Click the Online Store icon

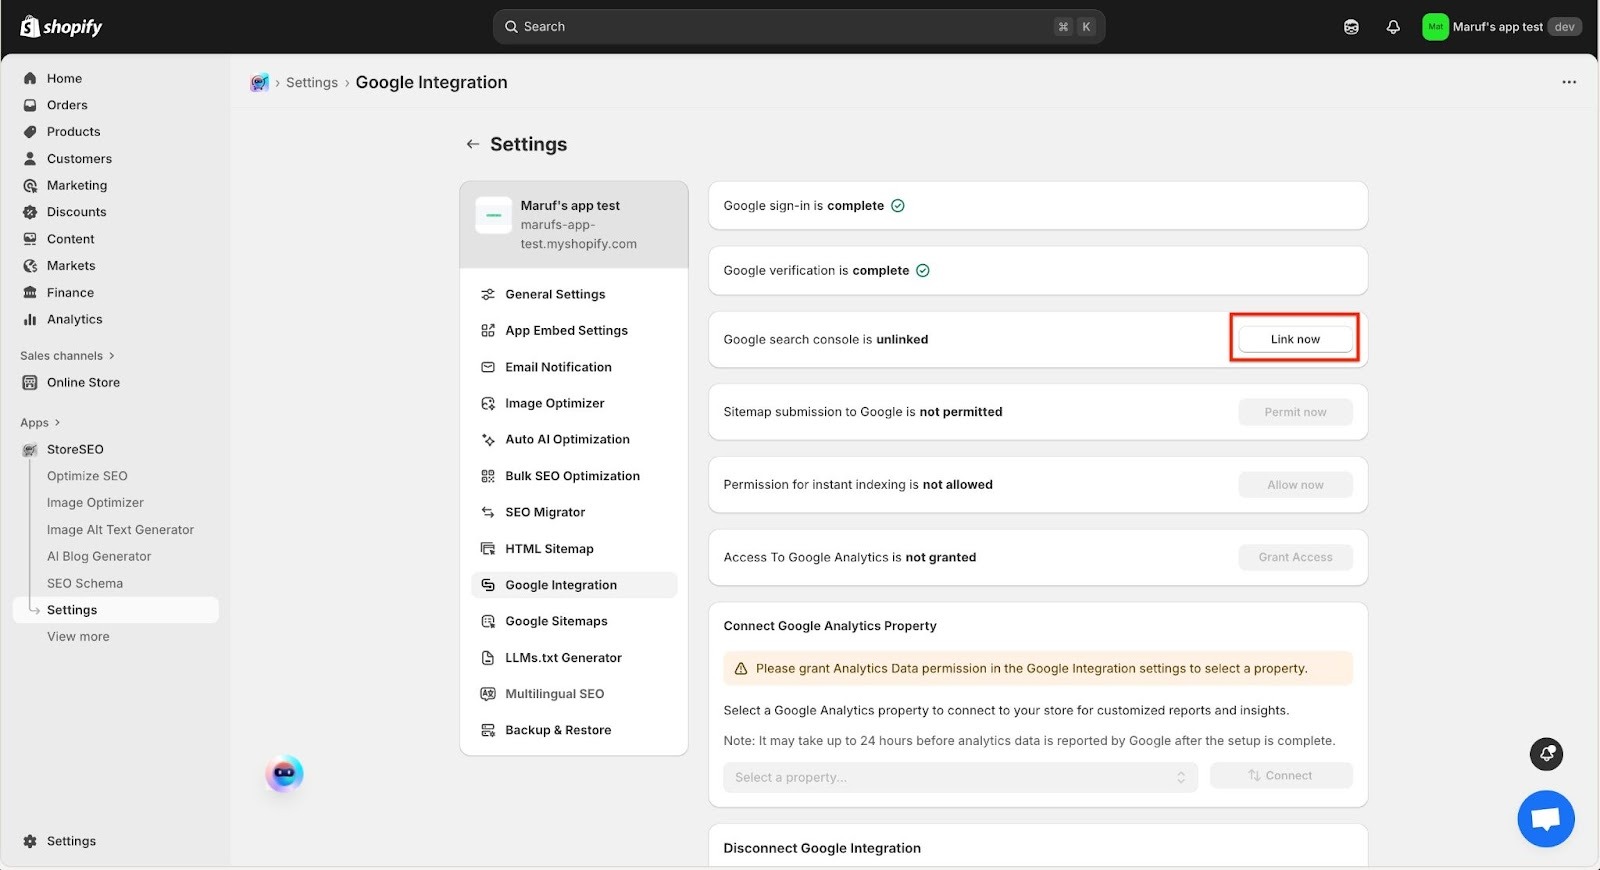[30, 382]
